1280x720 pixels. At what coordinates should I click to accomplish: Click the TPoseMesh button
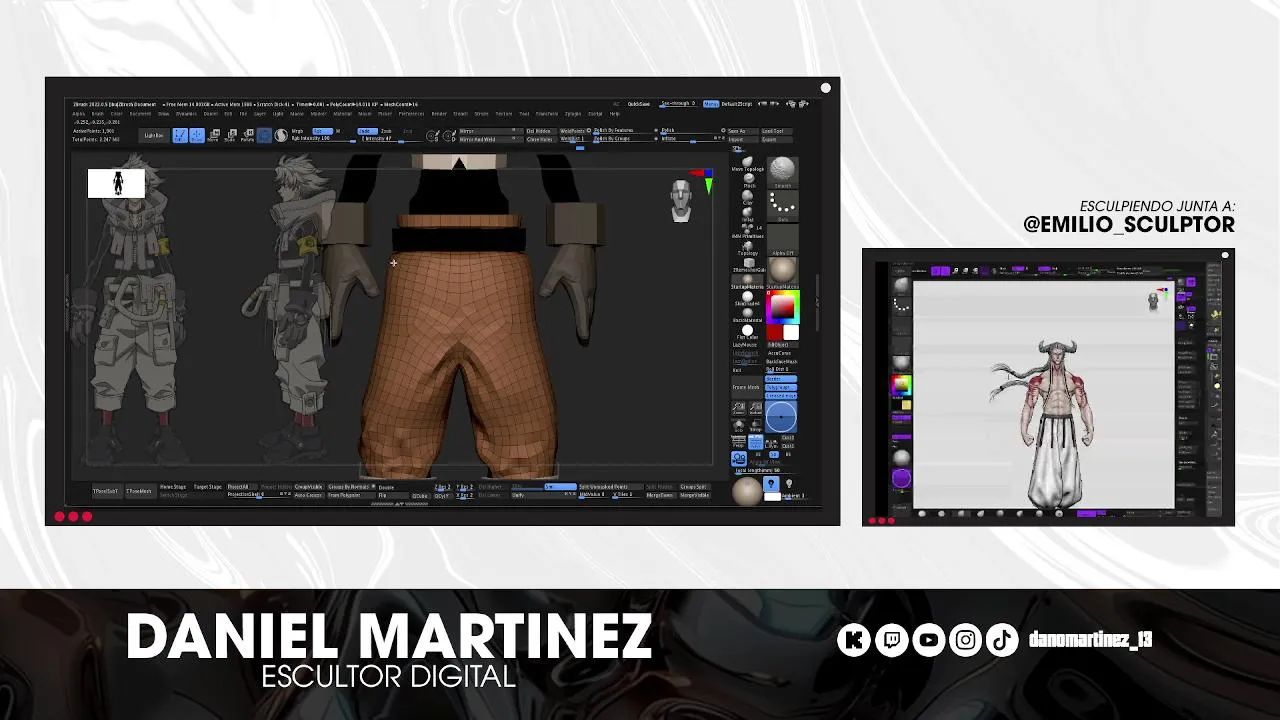[x=140, y=491]
